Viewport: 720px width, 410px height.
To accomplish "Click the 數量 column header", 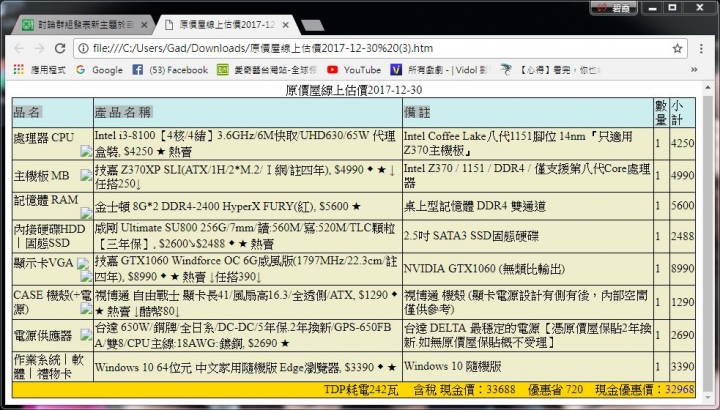I will pyautogui.click(x=661, y=112).
